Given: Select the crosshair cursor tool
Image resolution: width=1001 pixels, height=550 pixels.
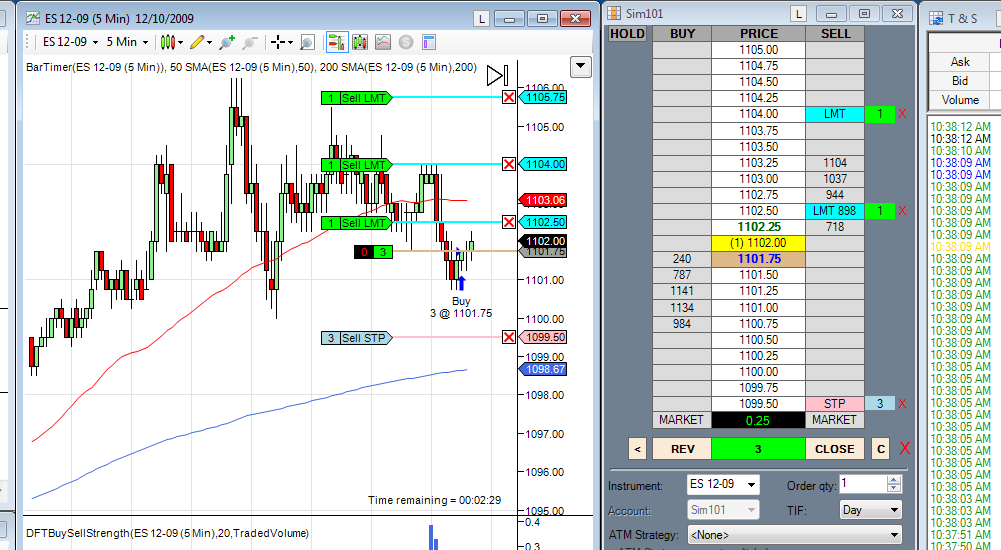Looking at the screenshot, I should [278, 42].
